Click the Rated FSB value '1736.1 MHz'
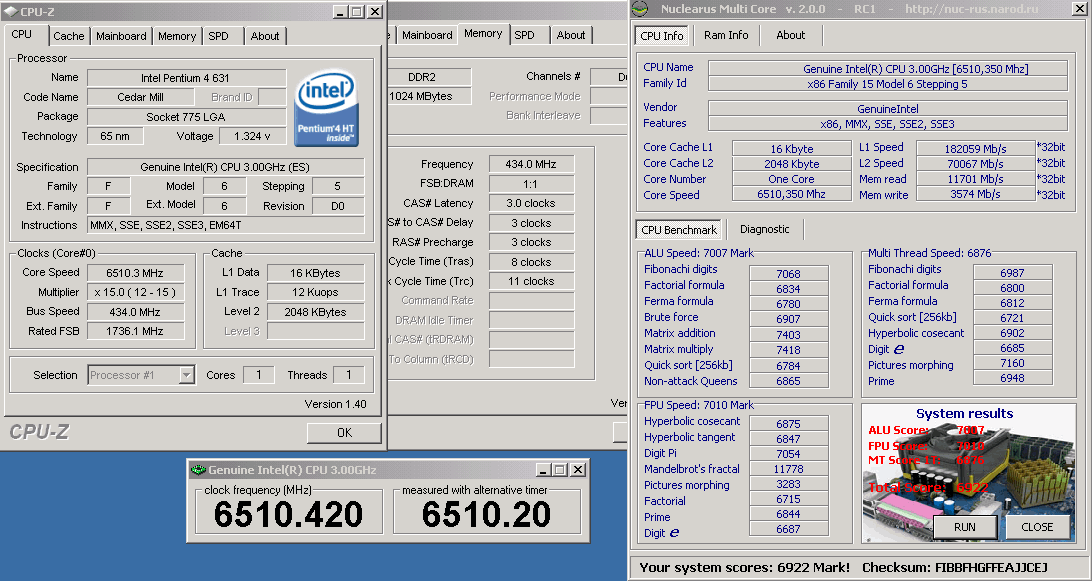The width and height of the screenshot is (1092, 581). (135, 332)
